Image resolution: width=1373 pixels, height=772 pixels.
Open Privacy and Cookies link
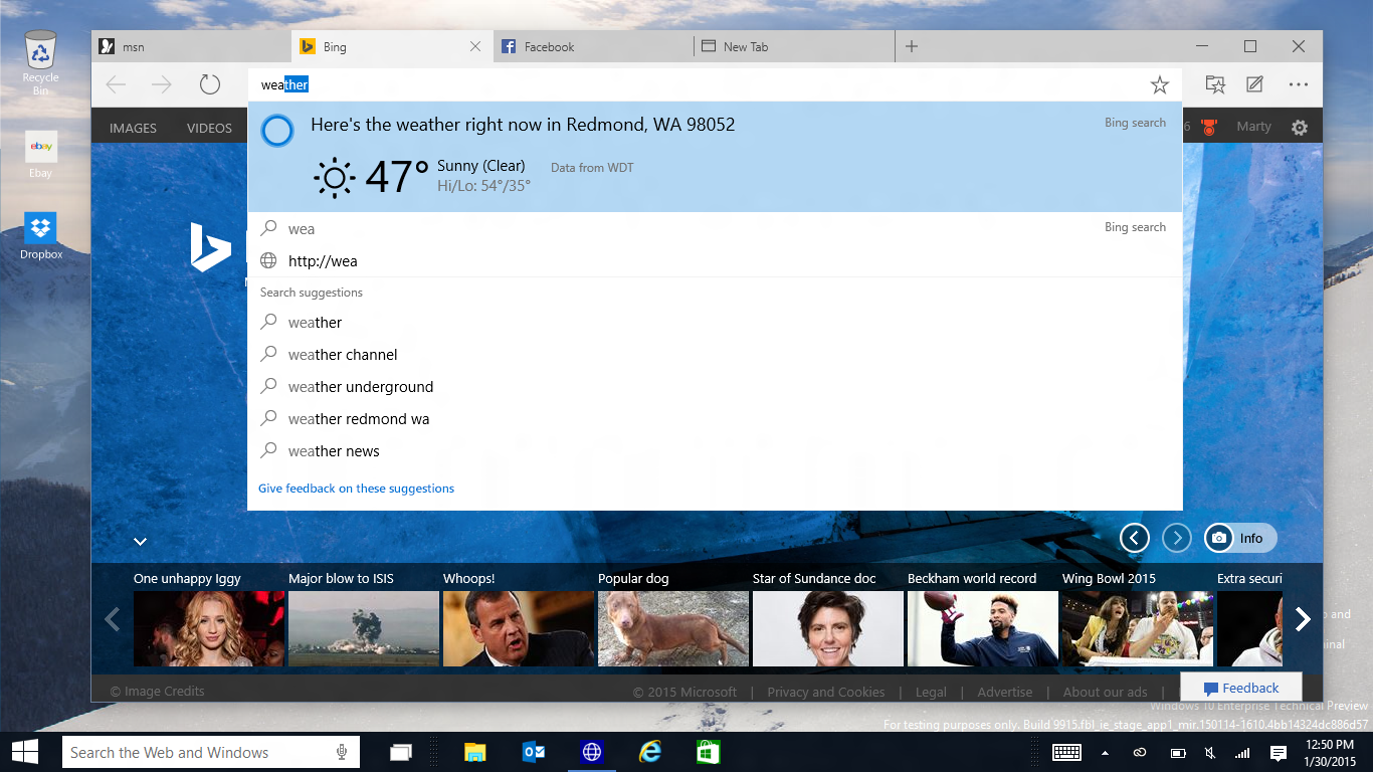point(826,692)
